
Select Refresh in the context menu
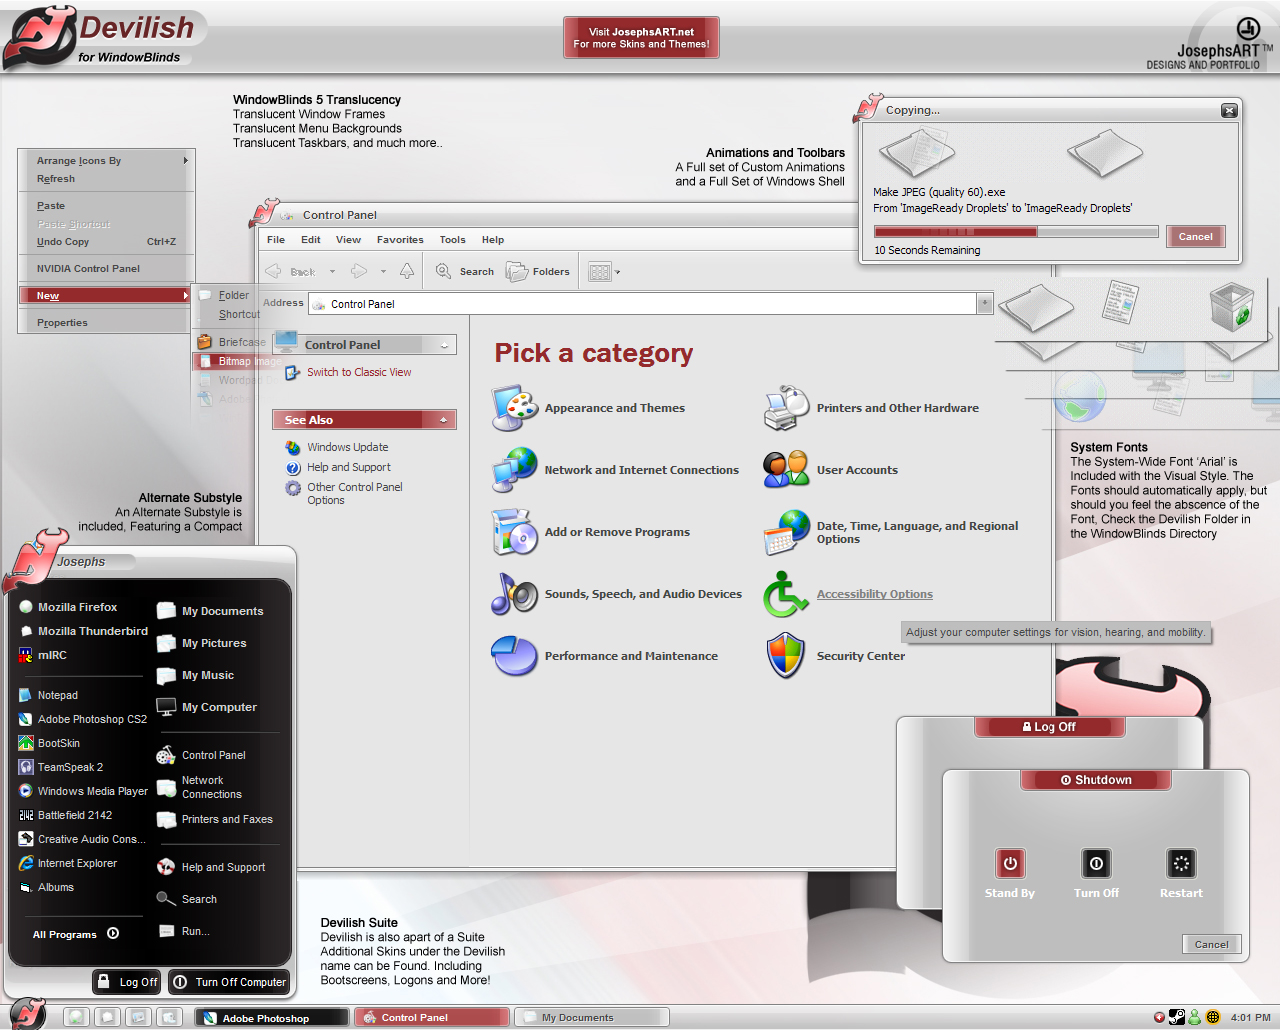point(106,179)
